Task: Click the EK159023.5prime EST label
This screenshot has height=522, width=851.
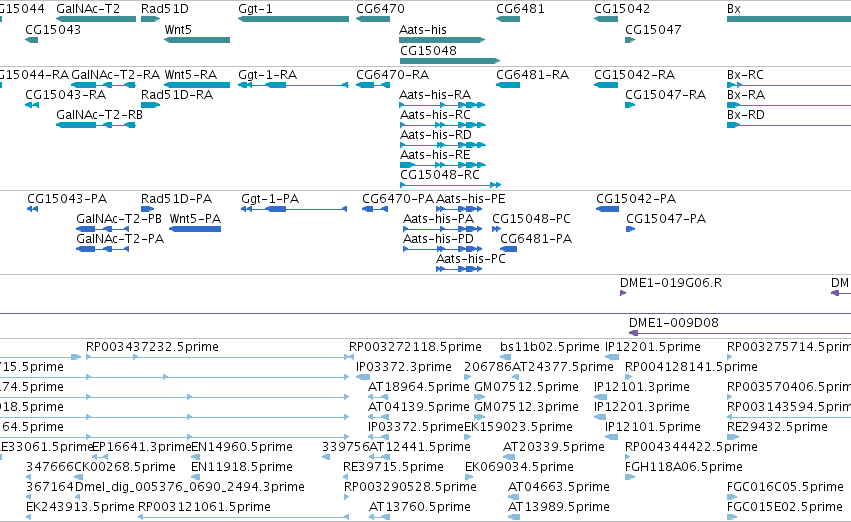Action: point(518,427)
